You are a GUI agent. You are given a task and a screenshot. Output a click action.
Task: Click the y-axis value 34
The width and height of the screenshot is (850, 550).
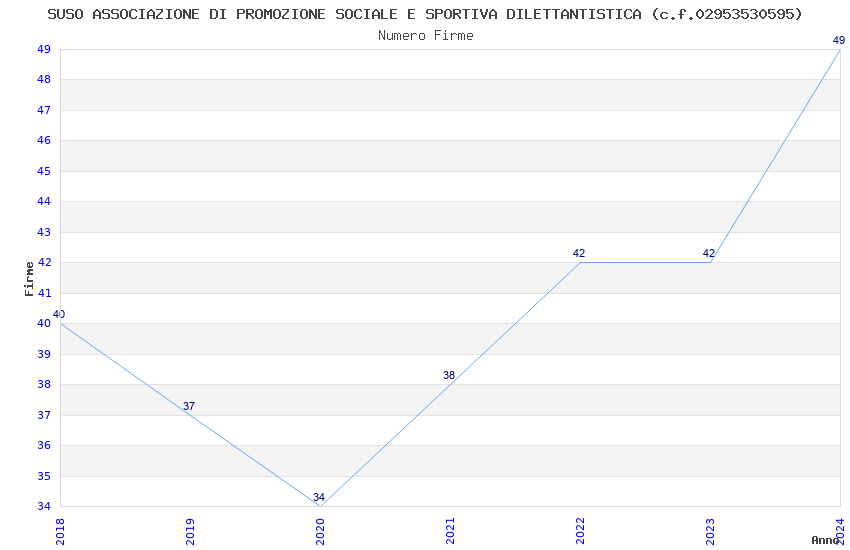[x=44, y=506]
